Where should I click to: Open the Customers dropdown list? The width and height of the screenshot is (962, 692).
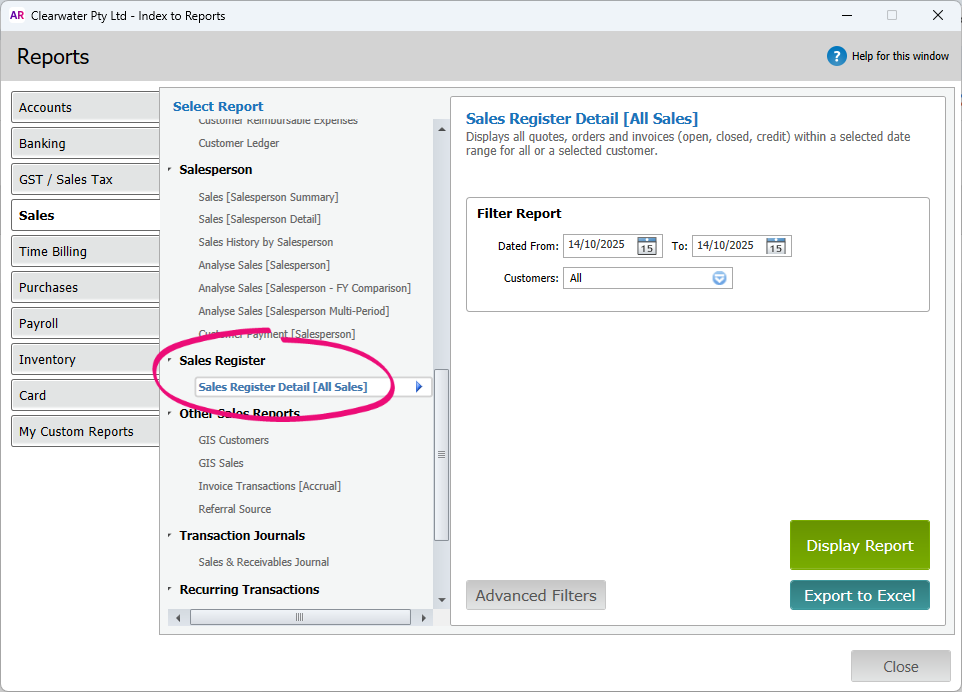(719, 278)
